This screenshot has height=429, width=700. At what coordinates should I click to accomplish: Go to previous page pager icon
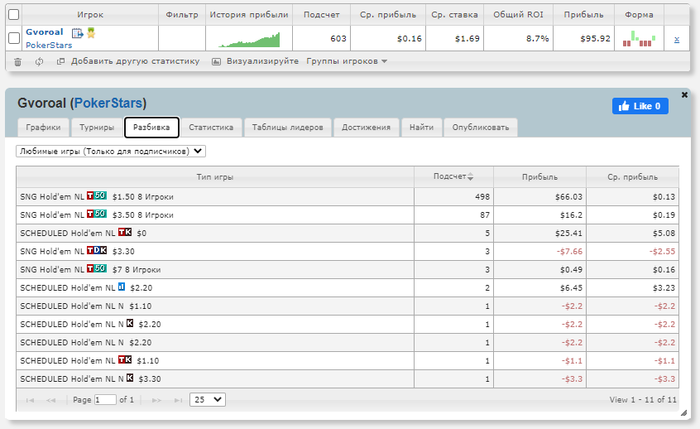pyautogui.click(x=51, y=400)
